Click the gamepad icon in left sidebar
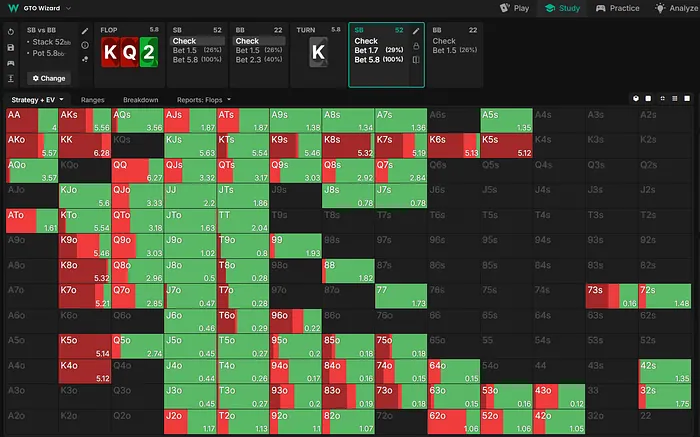 click(11, 61)
